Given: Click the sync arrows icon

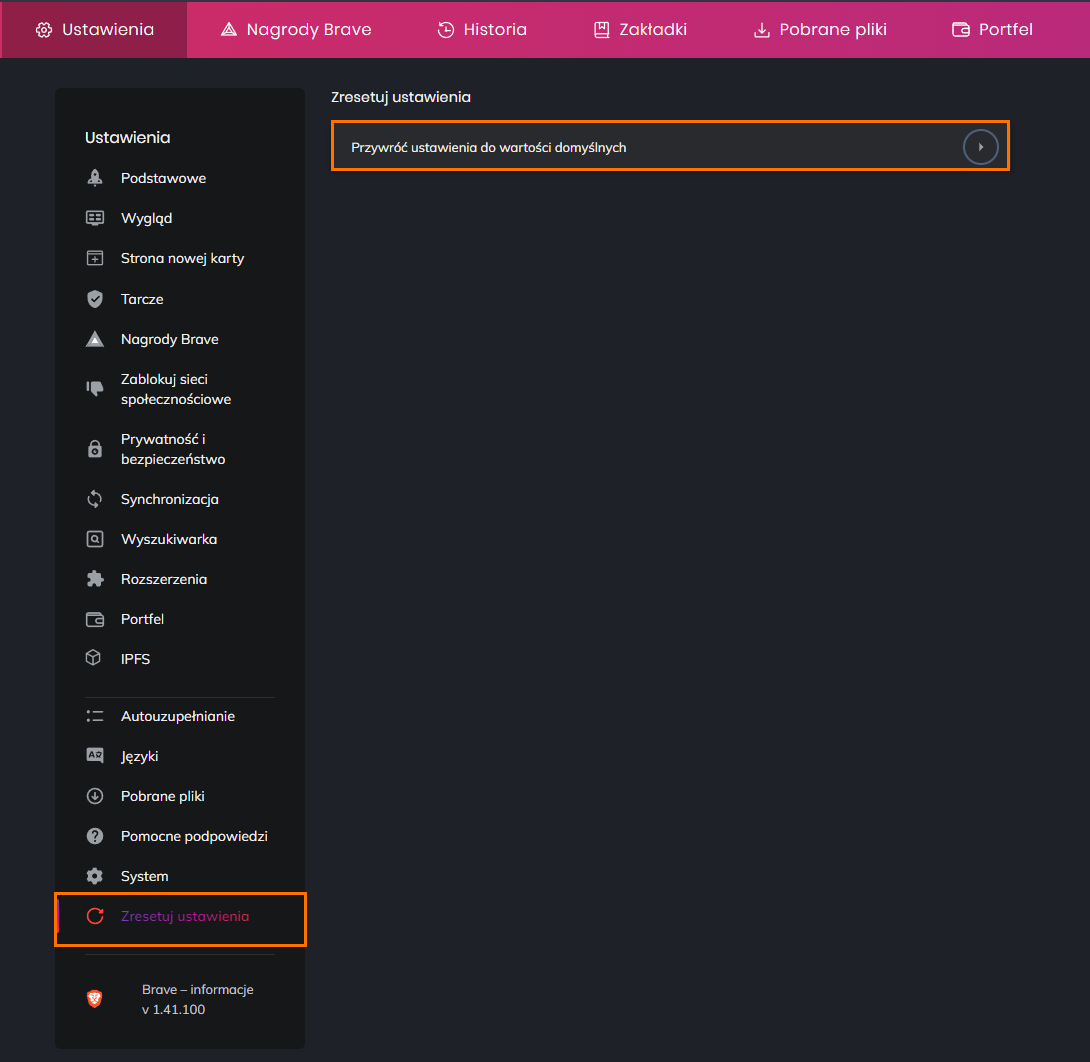Looking at the screenshot, I should tap(95, 499).
